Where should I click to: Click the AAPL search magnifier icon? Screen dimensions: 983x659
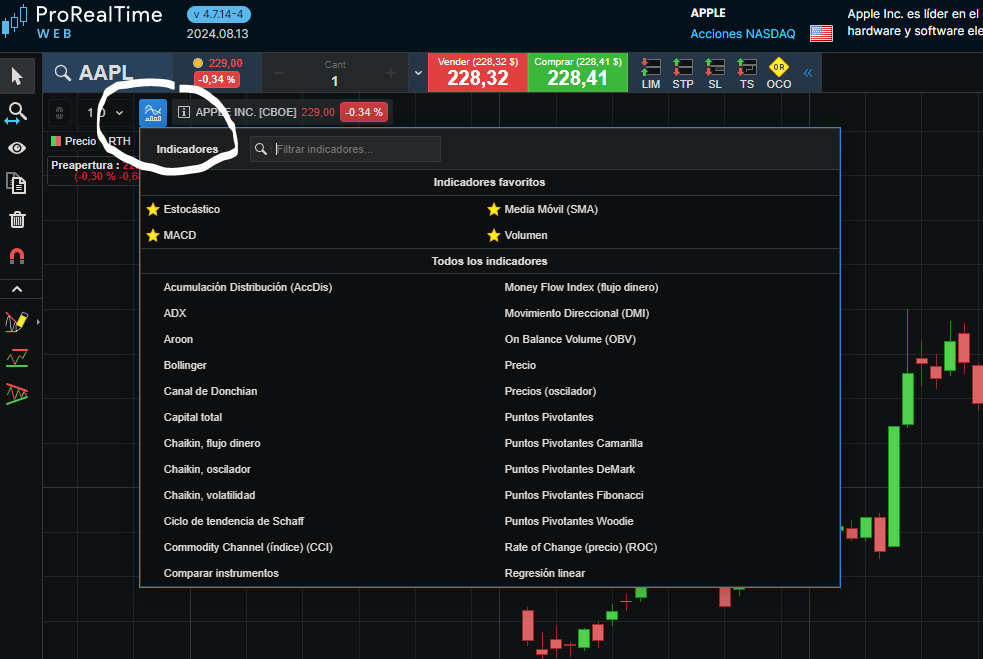[x=62, y=73]
